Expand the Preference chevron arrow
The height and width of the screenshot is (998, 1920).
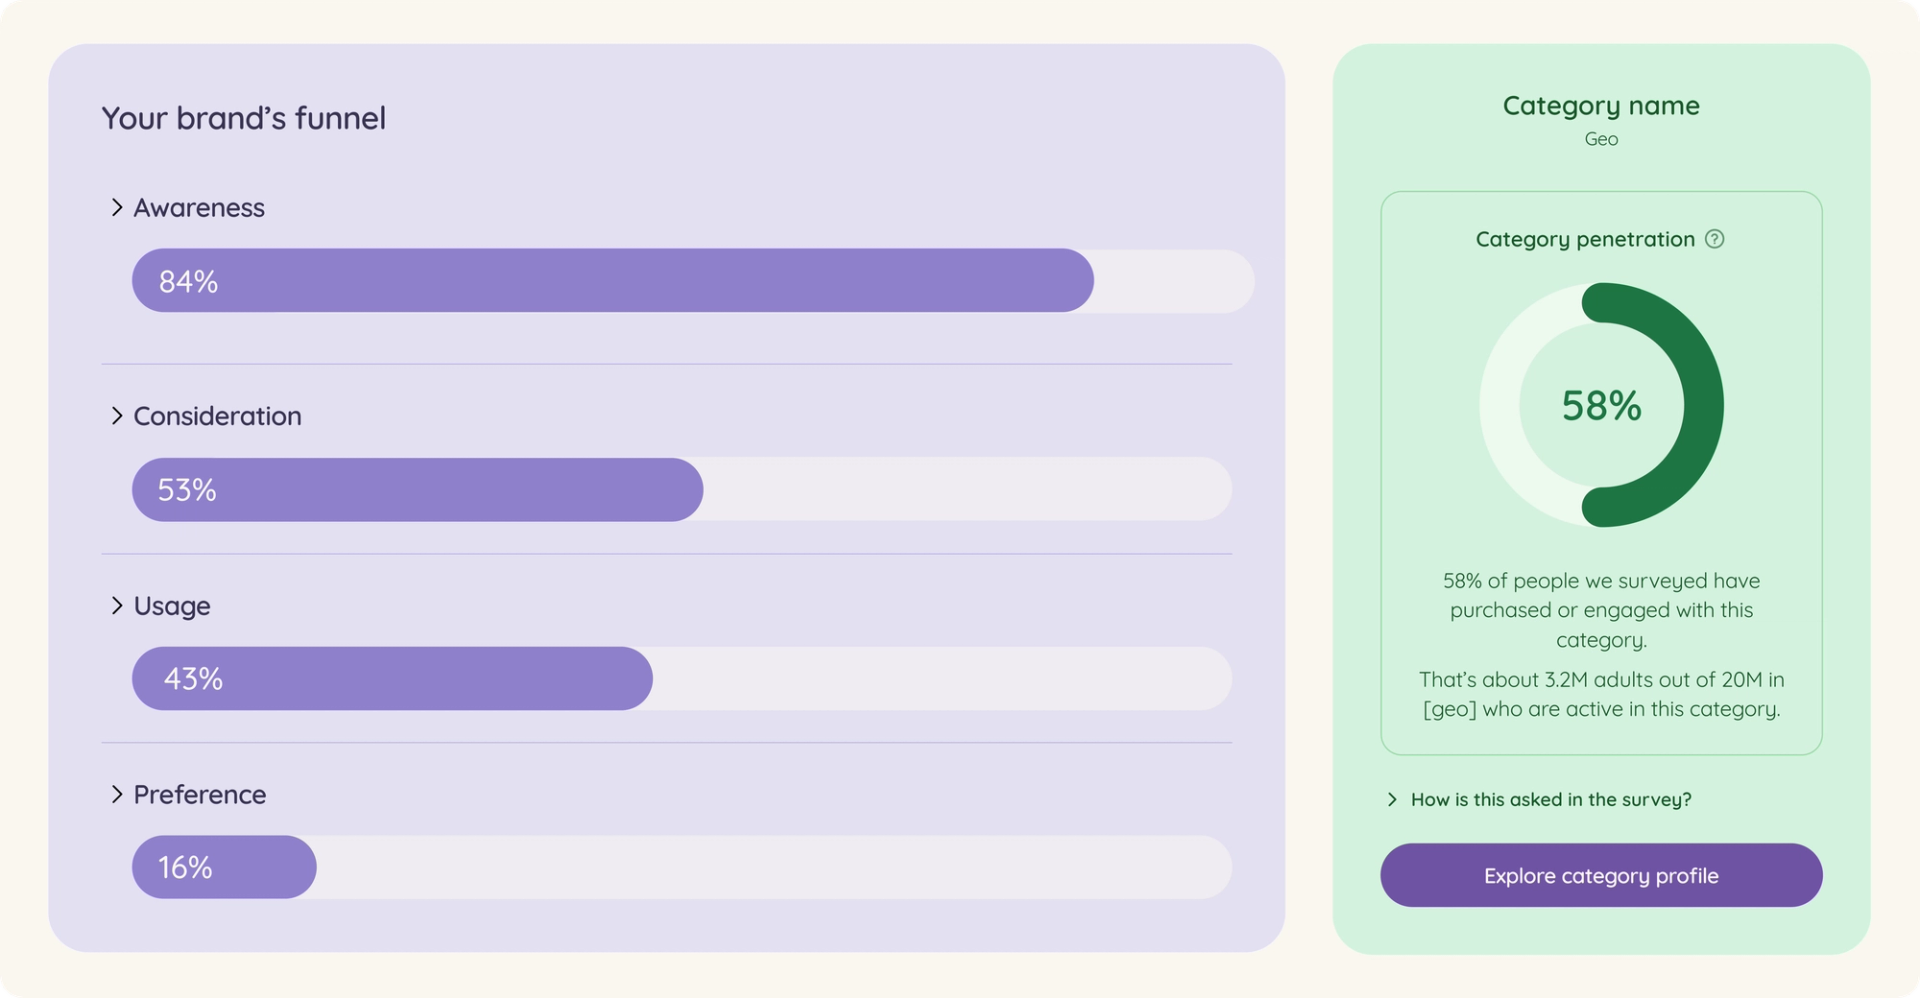coord(117,794)
